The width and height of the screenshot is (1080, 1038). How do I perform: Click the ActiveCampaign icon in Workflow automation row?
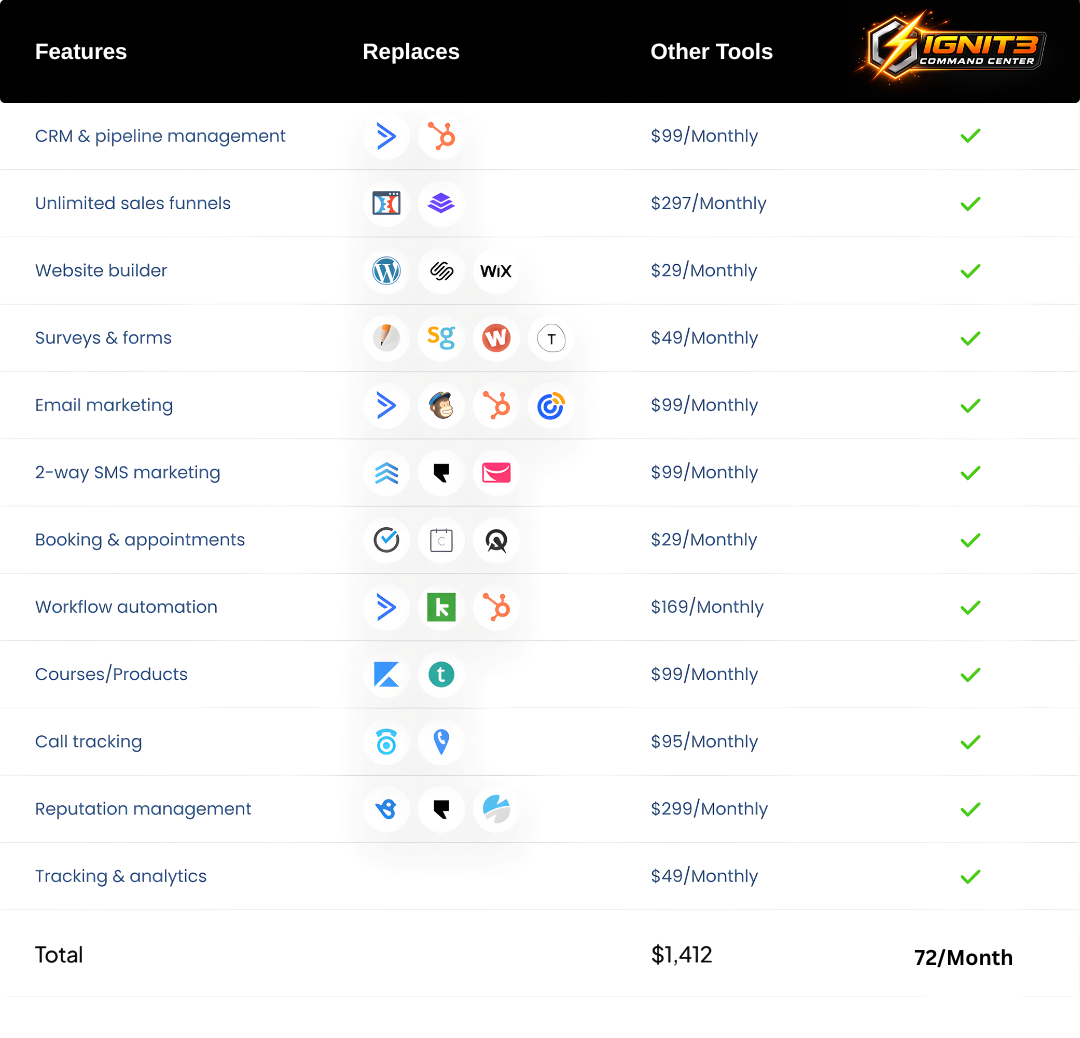pyautogui.click(x=386, y=608)
